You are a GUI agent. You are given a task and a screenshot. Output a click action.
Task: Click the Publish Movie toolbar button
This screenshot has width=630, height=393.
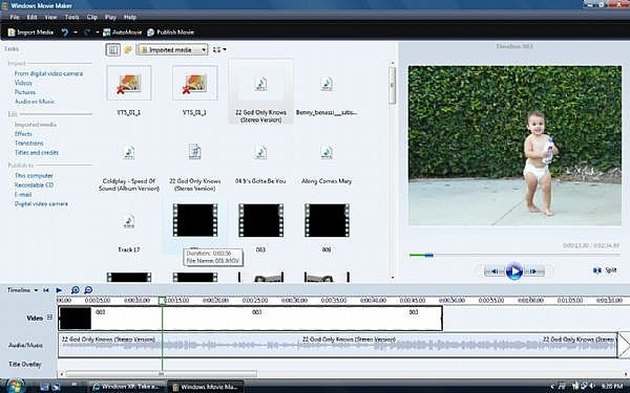pyautogui.click(x=171, y=32)
